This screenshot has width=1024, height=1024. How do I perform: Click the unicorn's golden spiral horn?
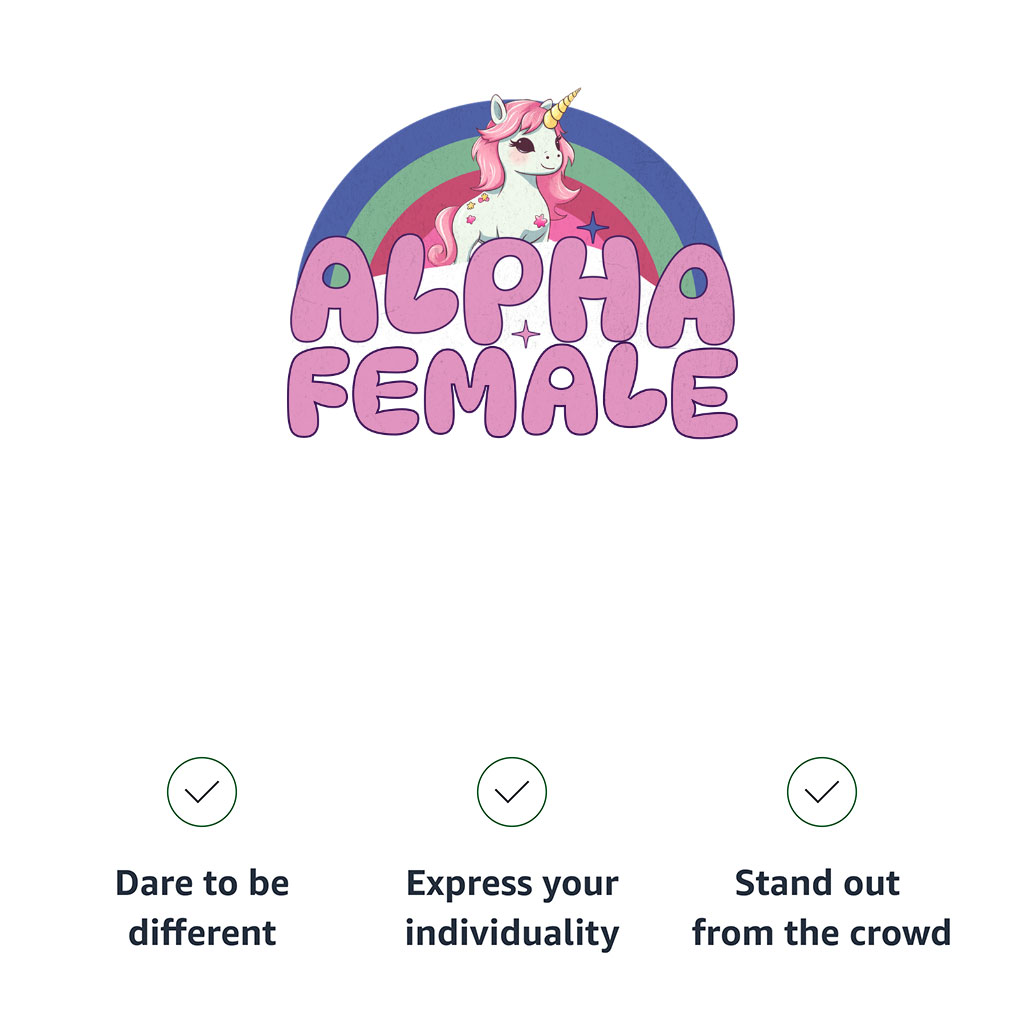(x=562, y=108)
